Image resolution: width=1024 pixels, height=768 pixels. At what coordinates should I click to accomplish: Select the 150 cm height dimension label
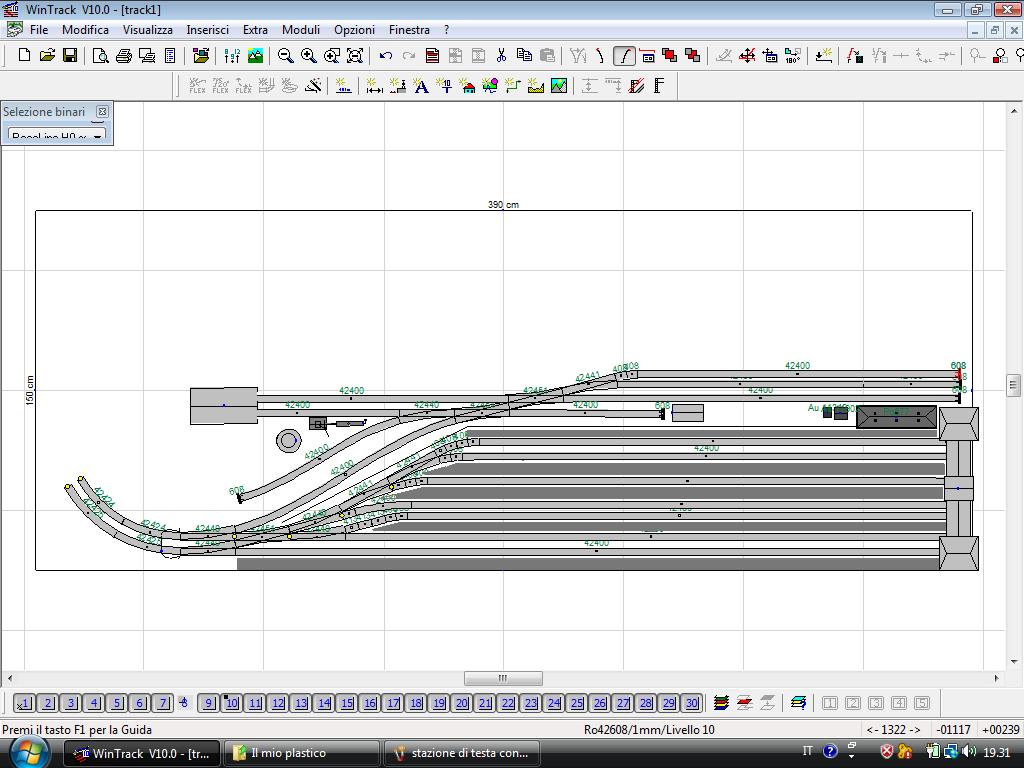(29, 390)
